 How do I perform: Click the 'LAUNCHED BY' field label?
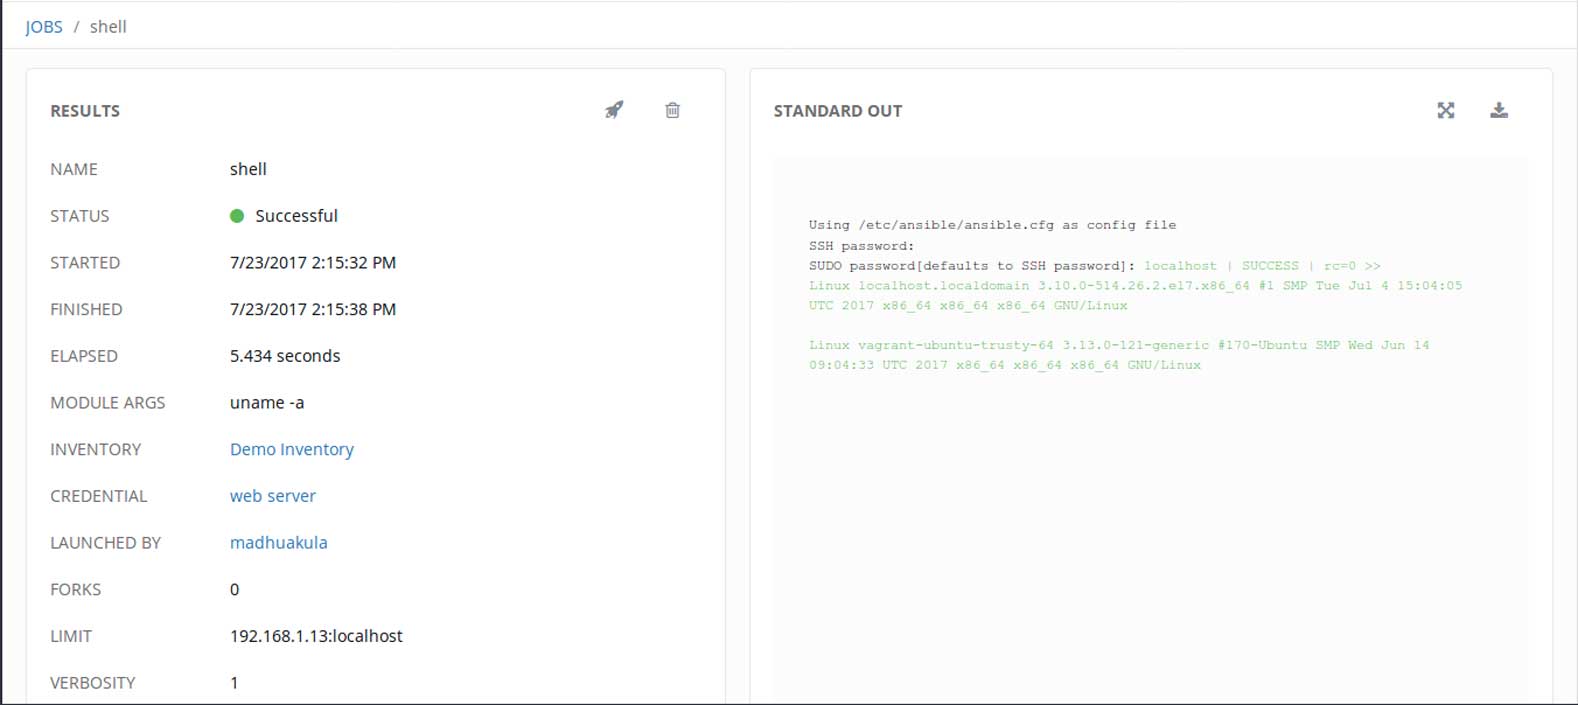(106, 543)
